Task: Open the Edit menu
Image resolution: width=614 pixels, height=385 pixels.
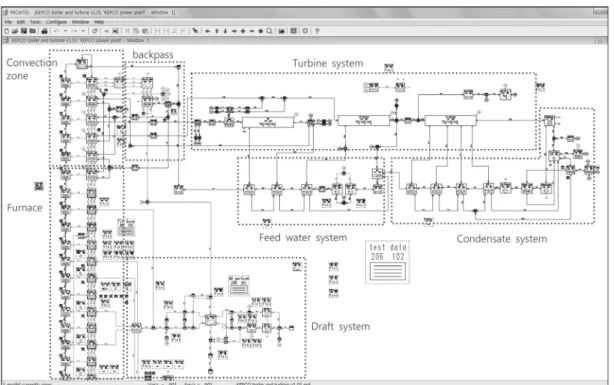Action: (x=21, y=22)
